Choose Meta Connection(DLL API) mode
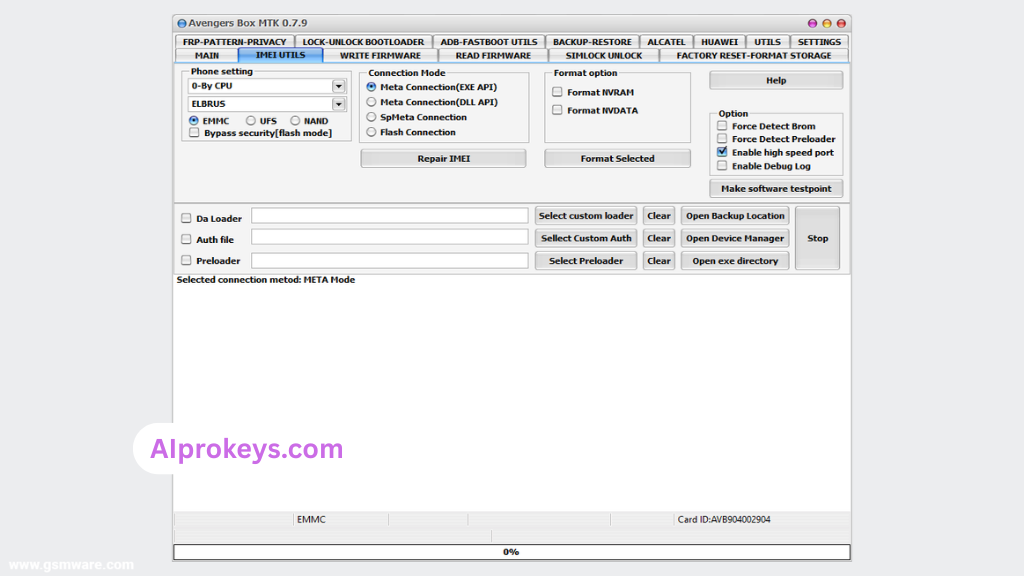 [x=372, y=102]
